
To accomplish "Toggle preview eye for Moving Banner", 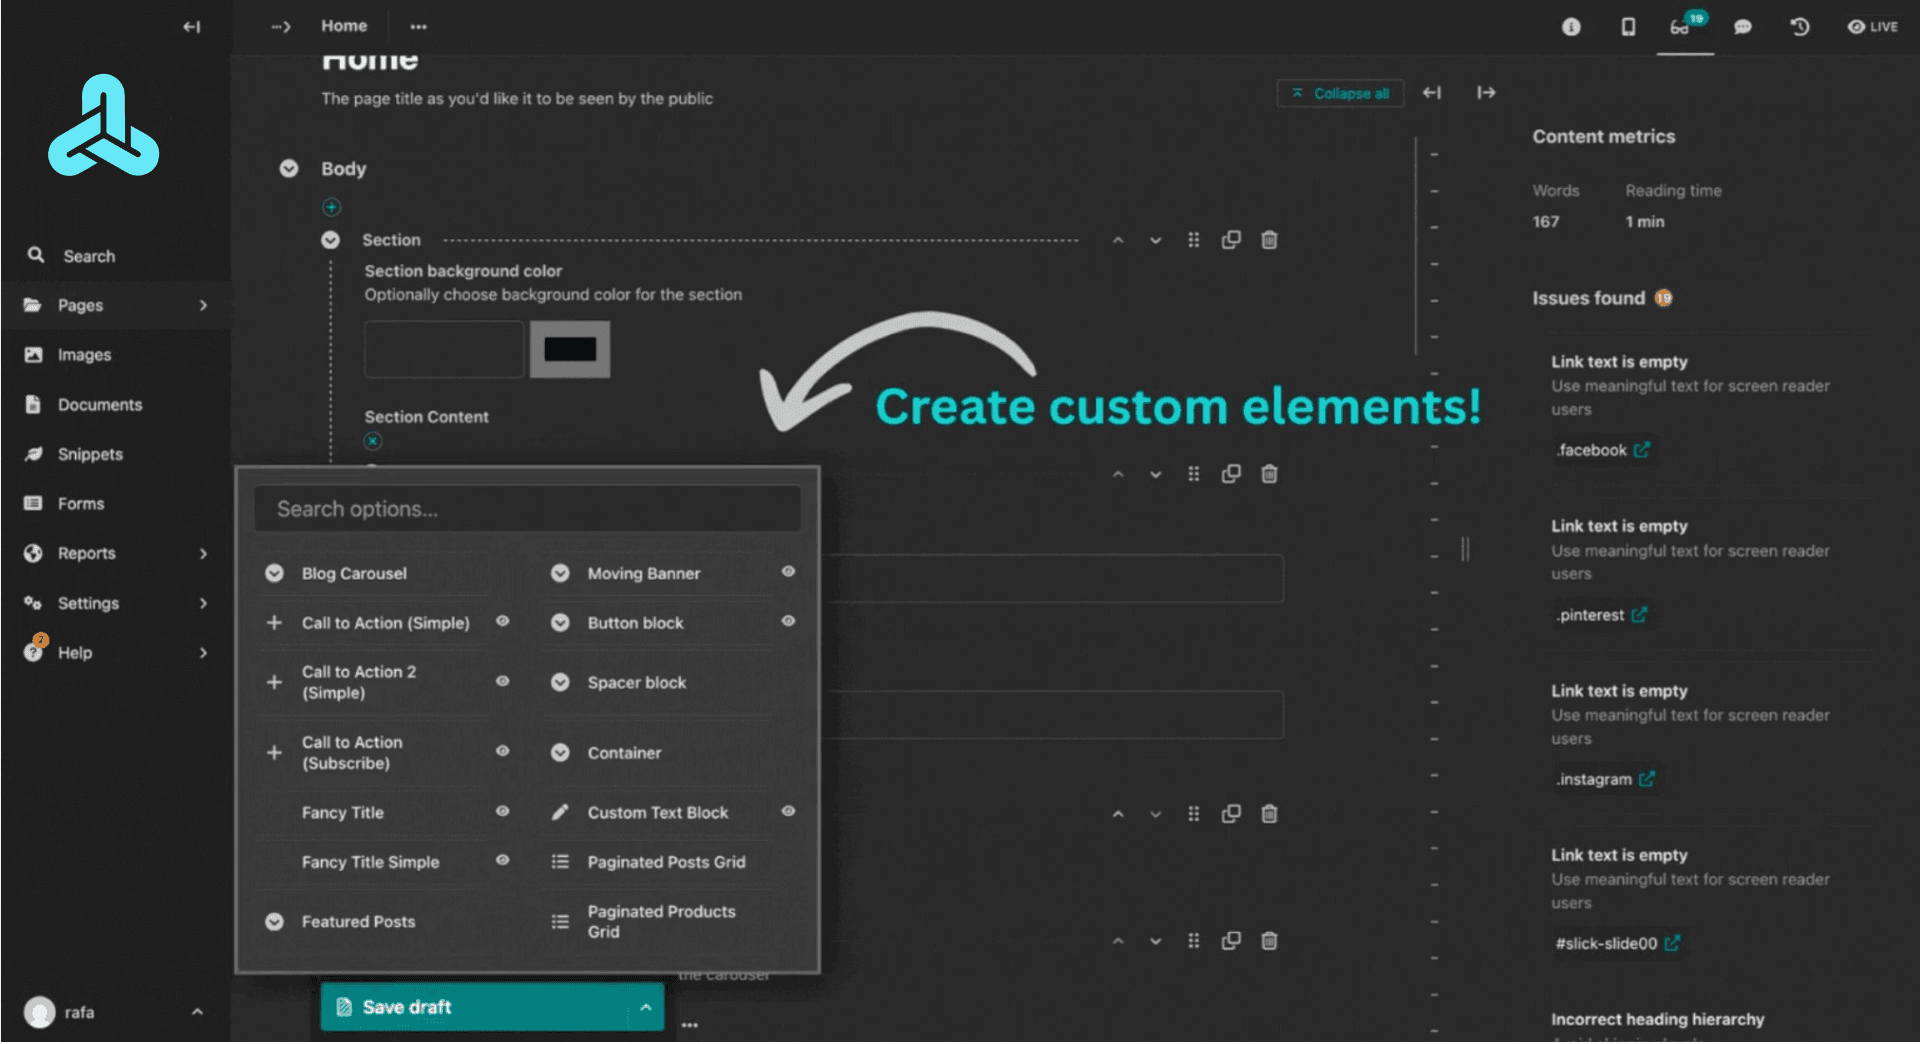I will (788, 572).
